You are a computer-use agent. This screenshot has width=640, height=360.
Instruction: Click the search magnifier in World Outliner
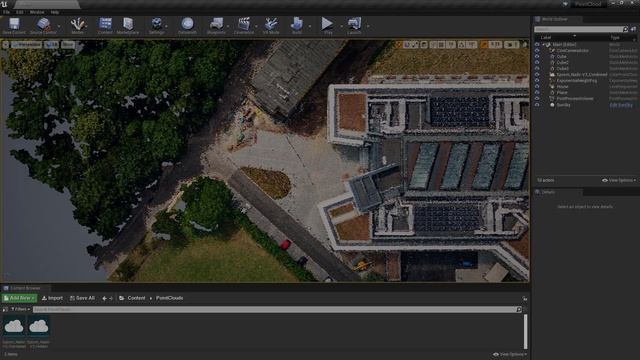[625, 29]
